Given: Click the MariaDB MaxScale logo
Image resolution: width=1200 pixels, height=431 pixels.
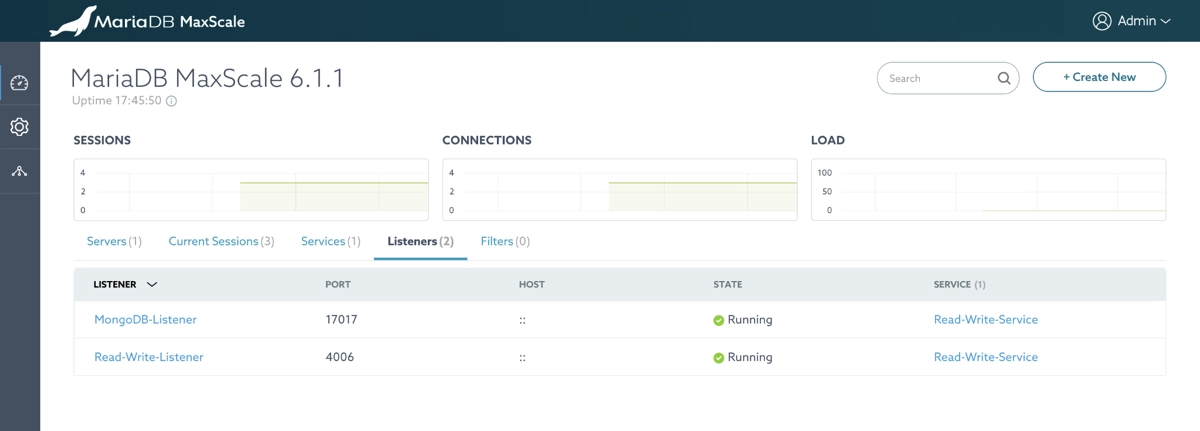Looking at the screenshot, I should 148,21.
